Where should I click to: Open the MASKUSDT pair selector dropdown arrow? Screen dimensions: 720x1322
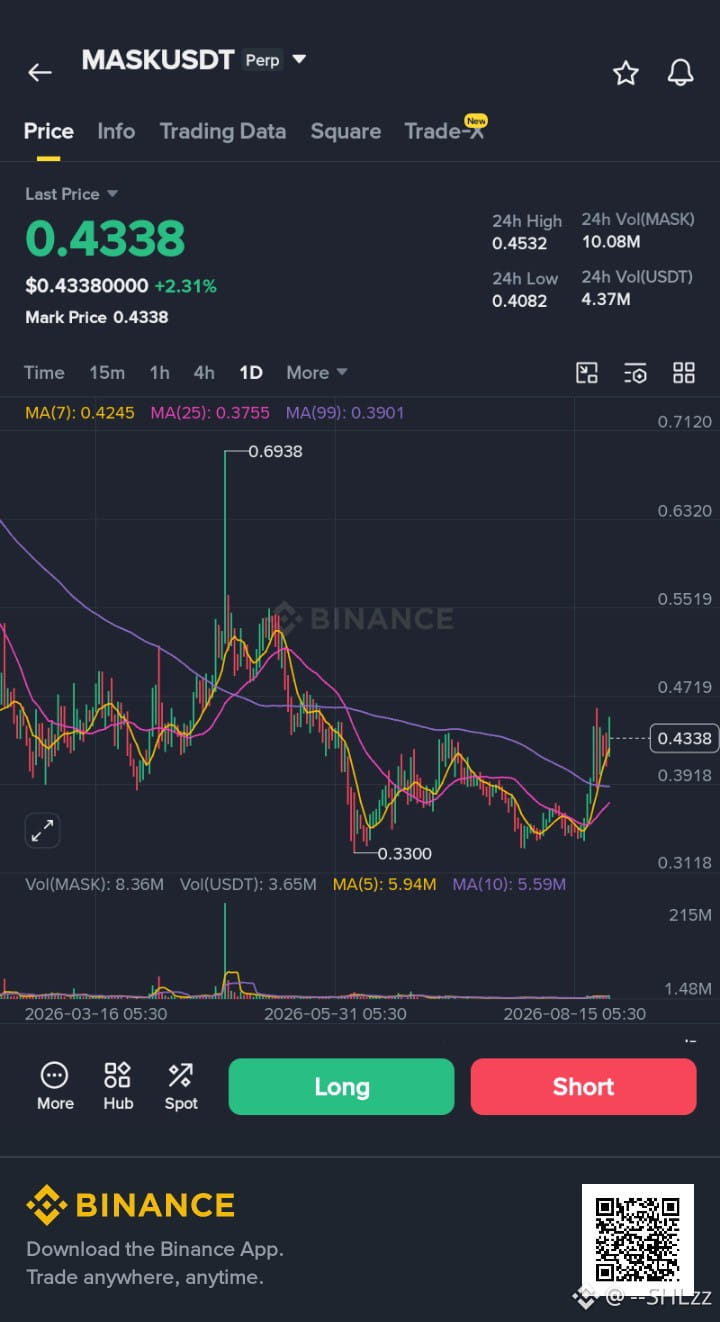tap(299, 60)
